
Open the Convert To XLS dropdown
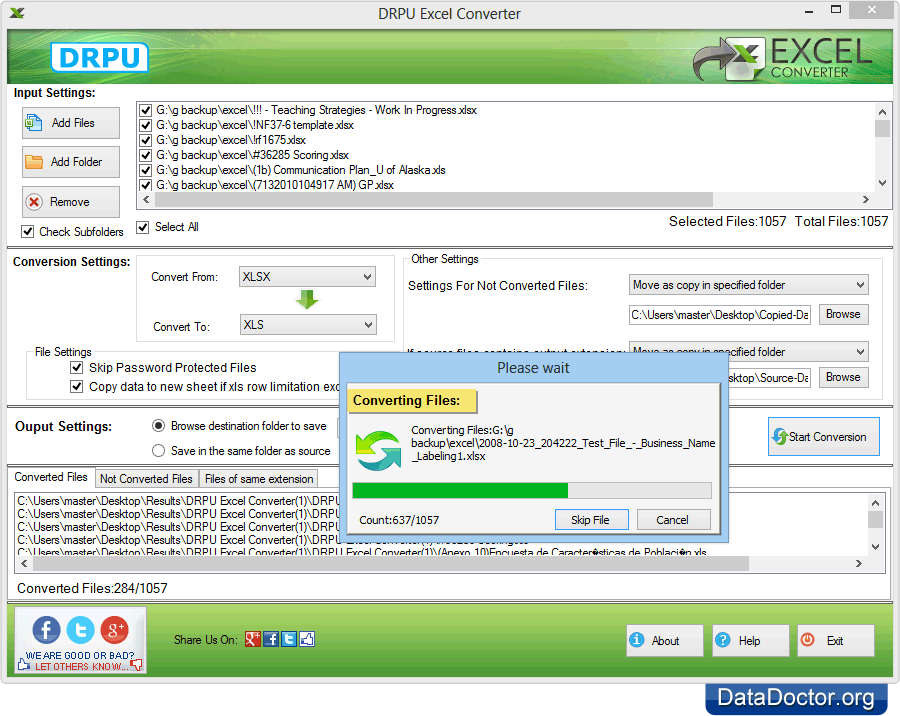tap(307, 325)
